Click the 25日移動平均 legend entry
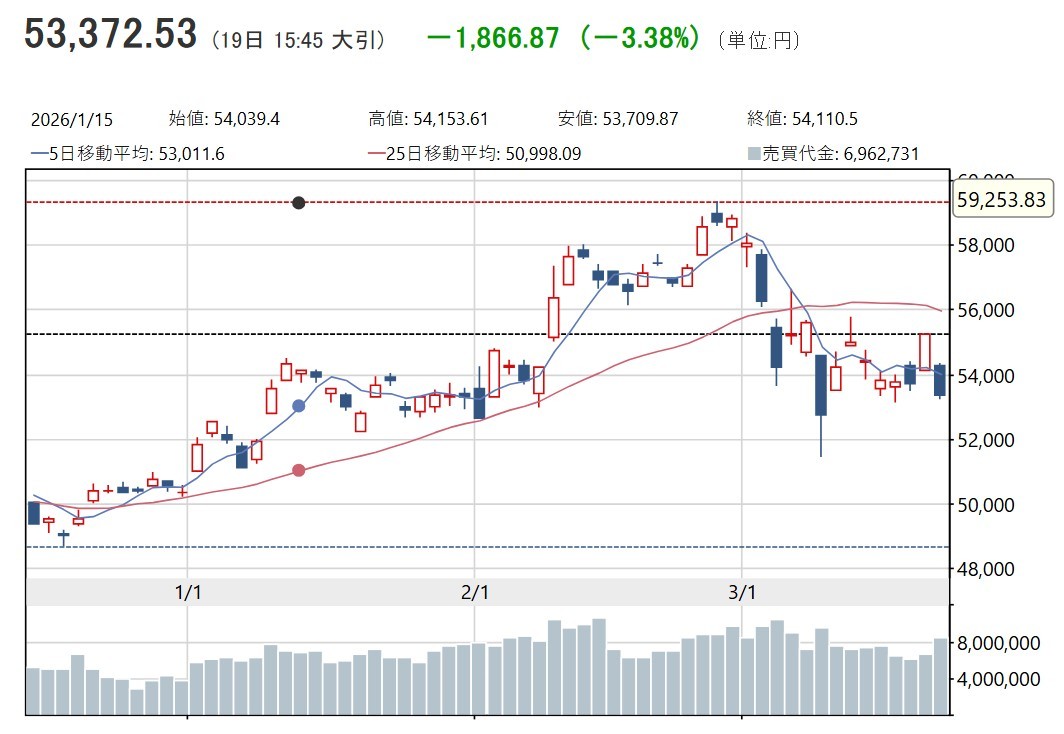 tap(474, 153)
